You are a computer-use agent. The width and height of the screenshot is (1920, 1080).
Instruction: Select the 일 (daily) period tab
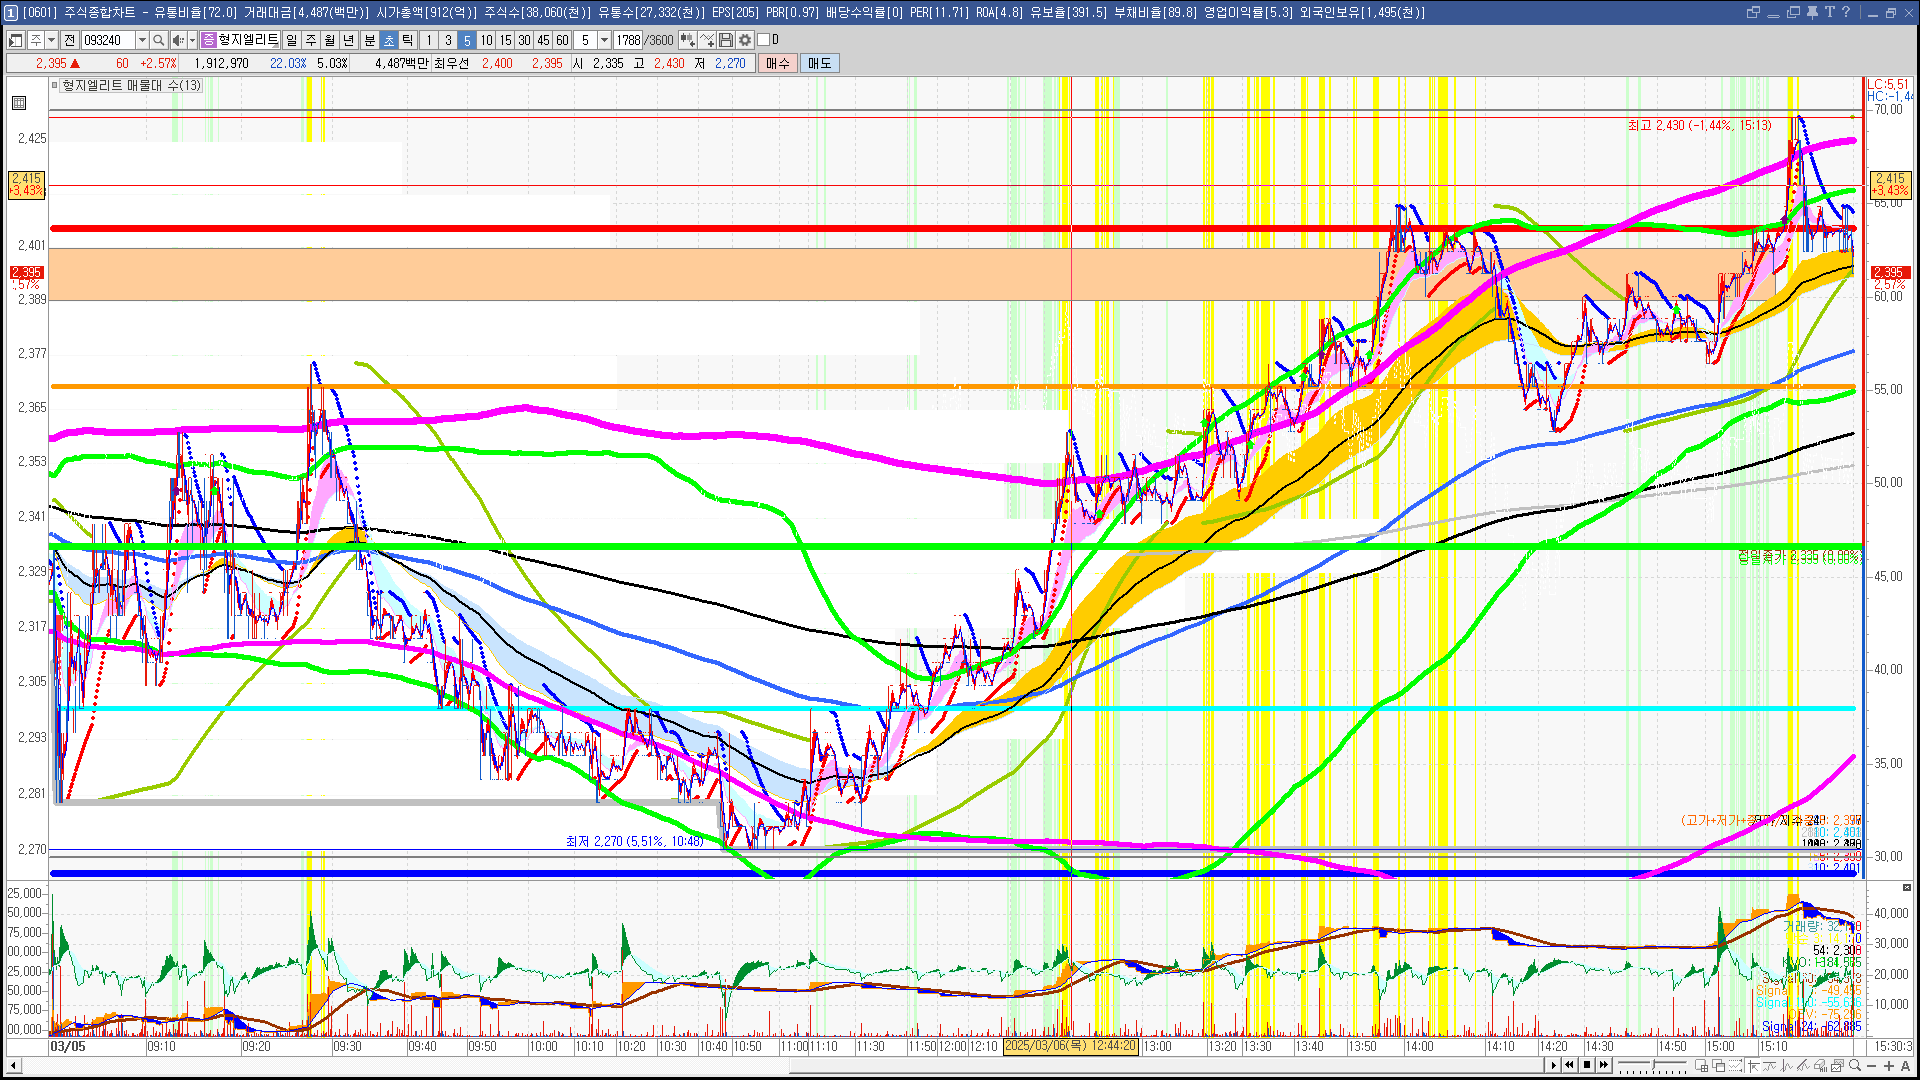pyautogui.click(x=291, y=40)
